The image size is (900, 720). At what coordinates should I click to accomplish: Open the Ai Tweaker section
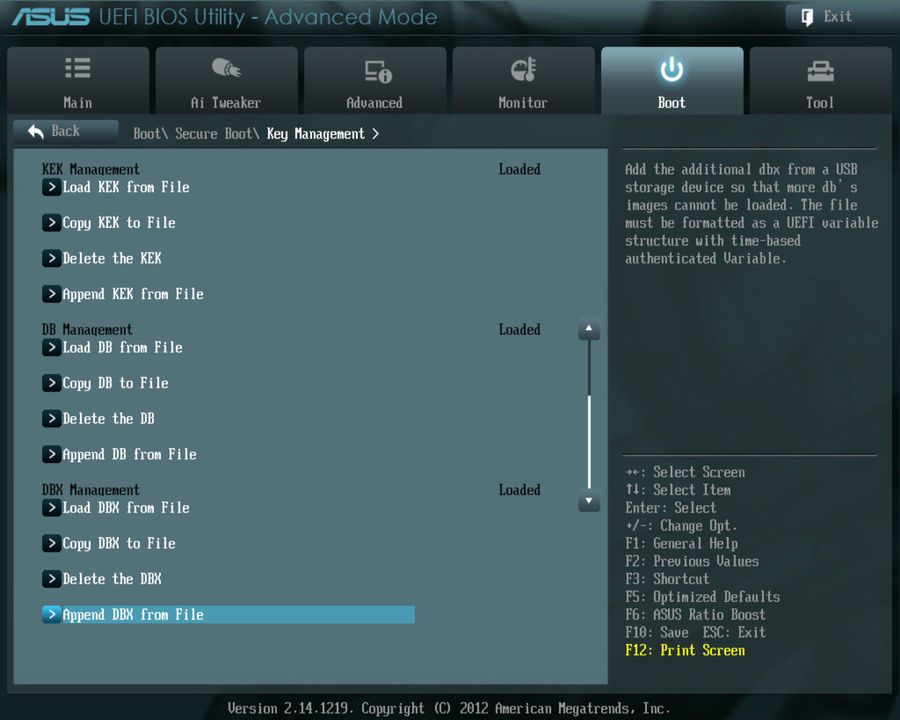point(226,80)
